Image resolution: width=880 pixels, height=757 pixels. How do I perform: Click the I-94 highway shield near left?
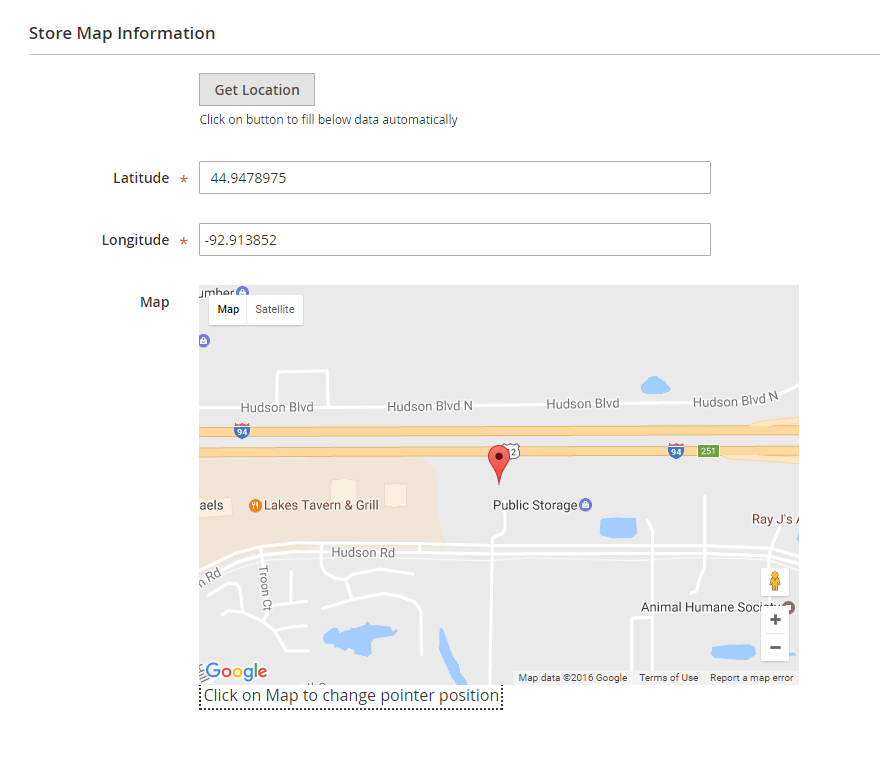(x=241, y=430)
